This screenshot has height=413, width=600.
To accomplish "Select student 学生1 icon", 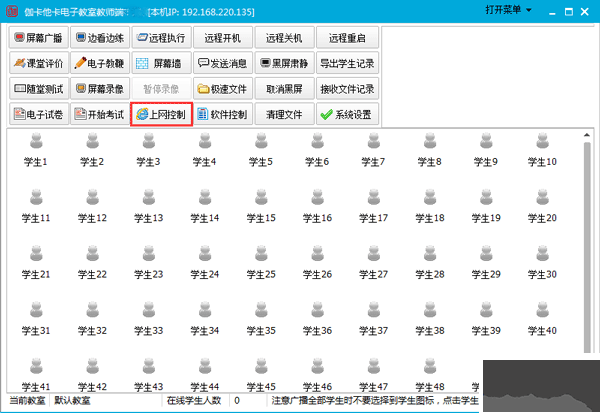I will click(x=37, y=149).
